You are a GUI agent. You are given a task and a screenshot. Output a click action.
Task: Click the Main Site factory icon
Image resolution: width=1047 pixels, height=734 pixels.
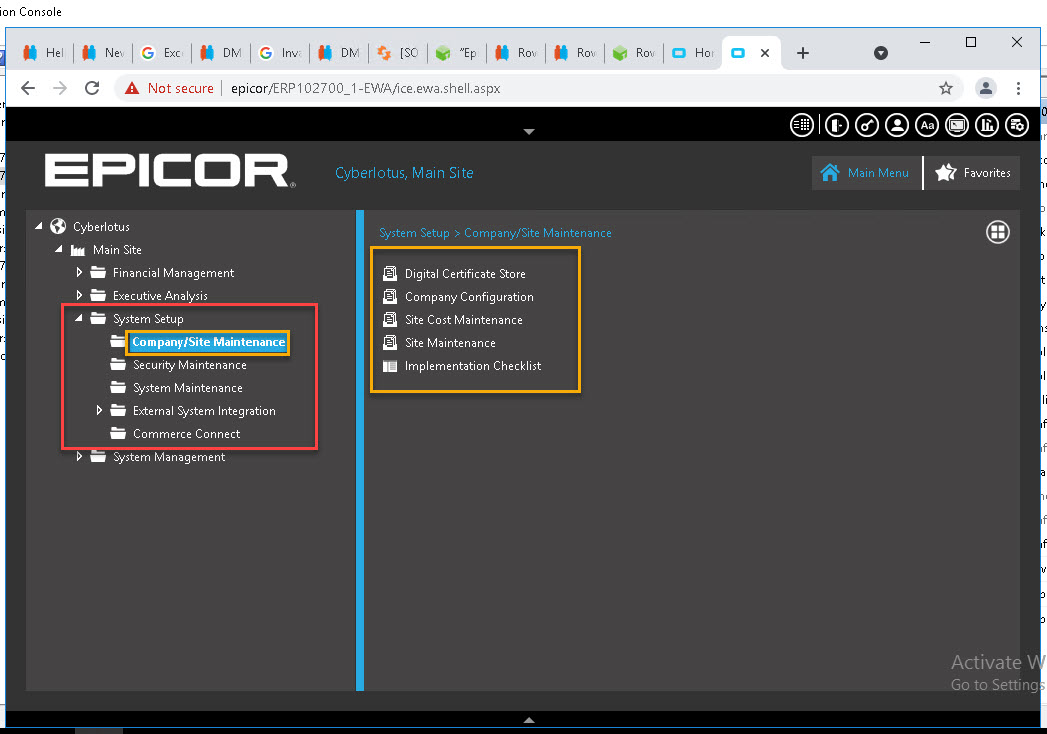tap(78, 250)
